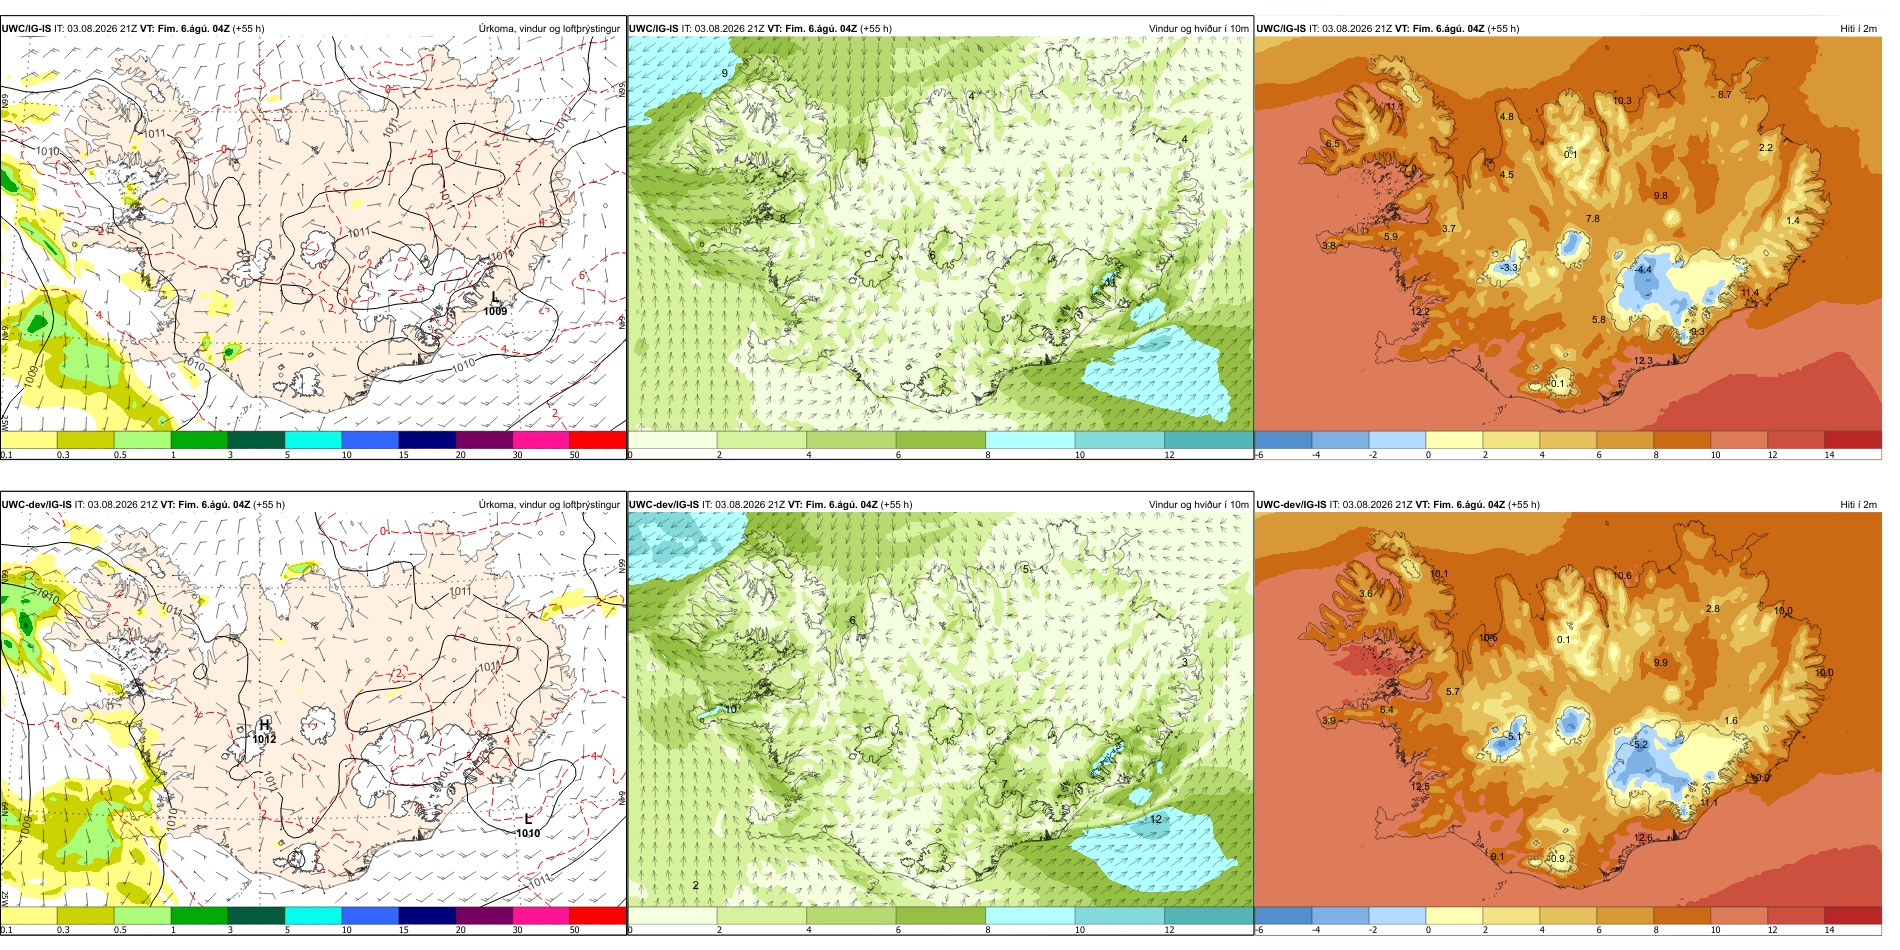Click the UWC "Vindur og hviður í 10m" title
The width and height of the screenshot is (1900, 950).
coord(1198,29)
